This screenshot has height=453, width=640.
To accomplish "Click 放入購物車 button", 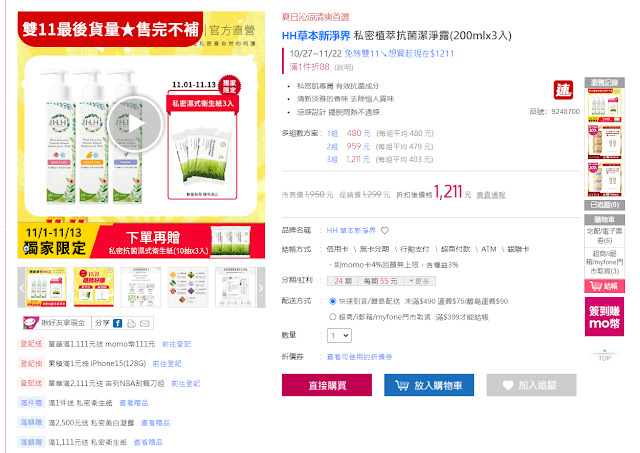I will (429, 385).
